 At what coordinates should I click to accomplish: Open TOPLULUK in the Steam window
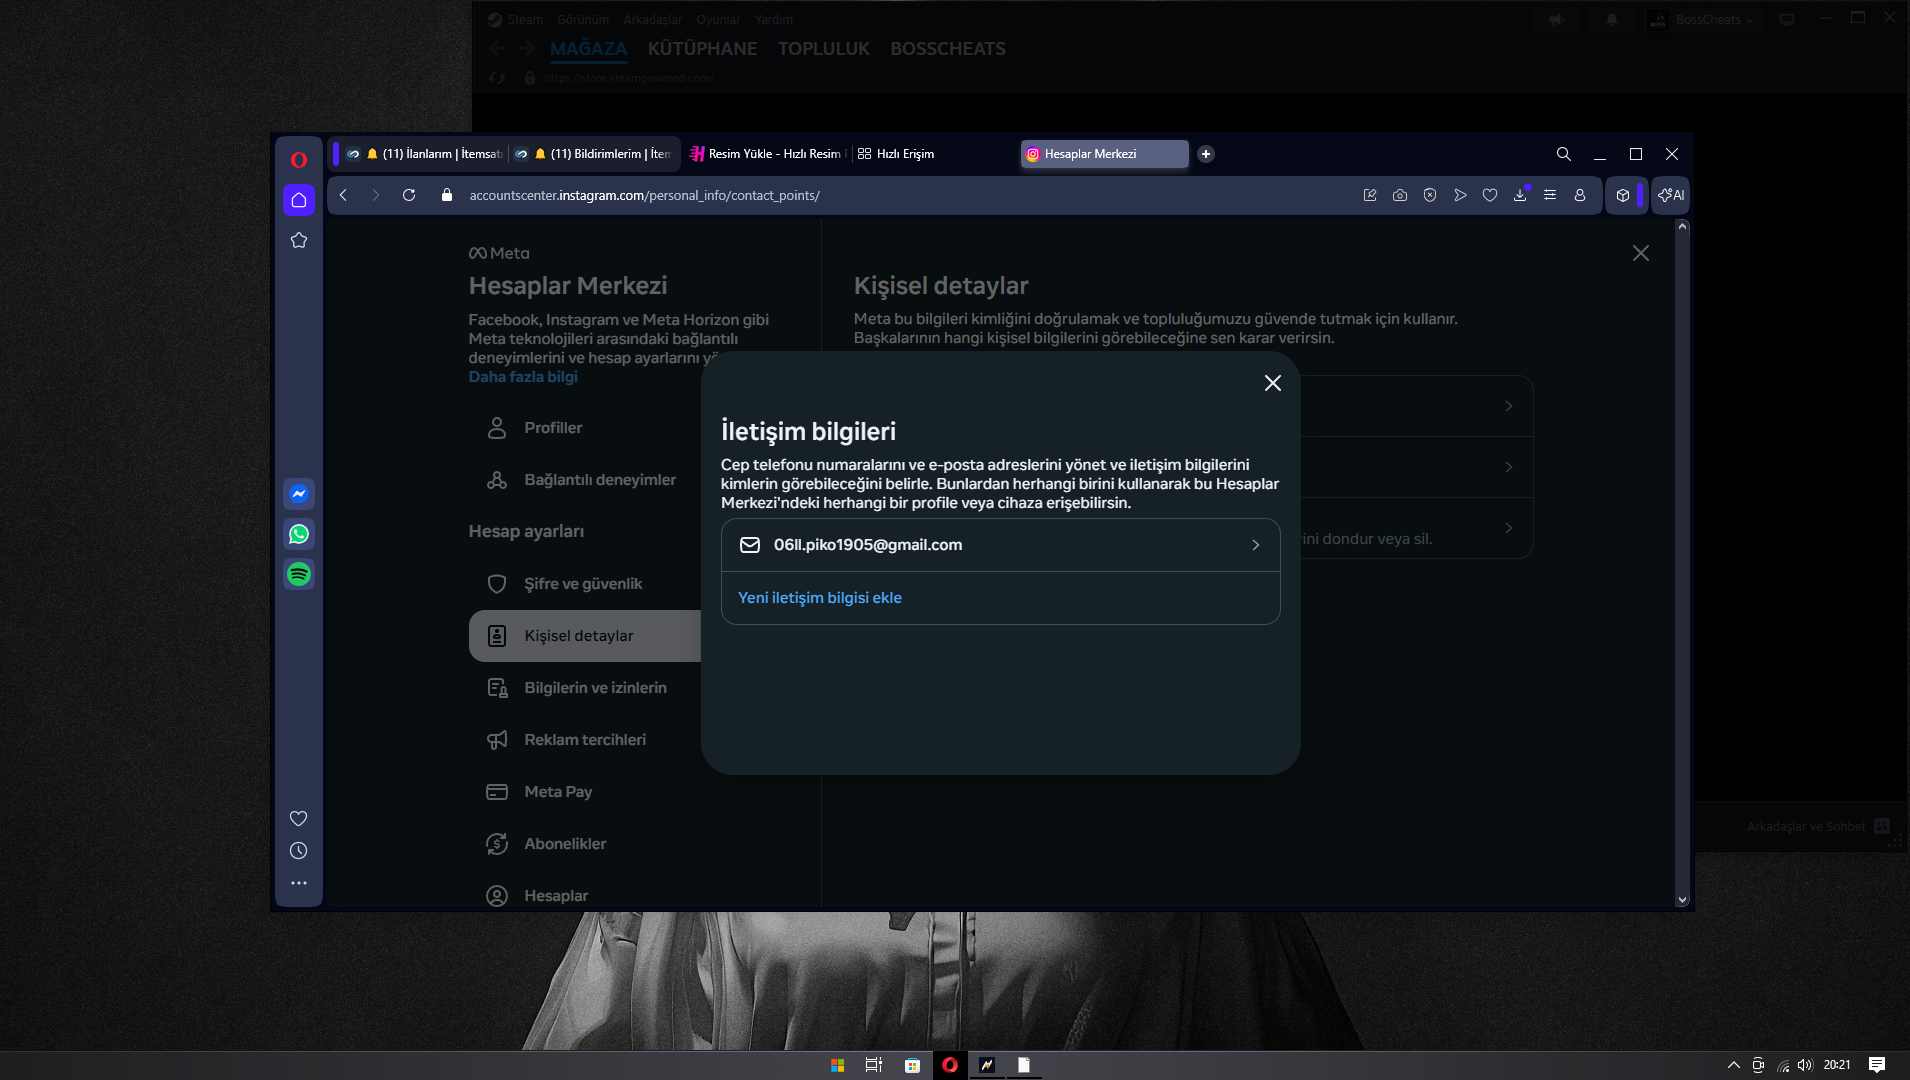tap(824, 49)
